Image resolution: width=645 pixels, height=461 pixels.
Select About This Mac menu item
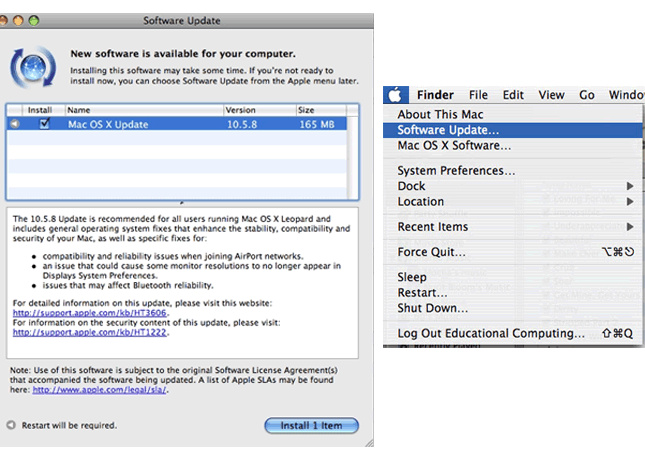pos(513,114)
